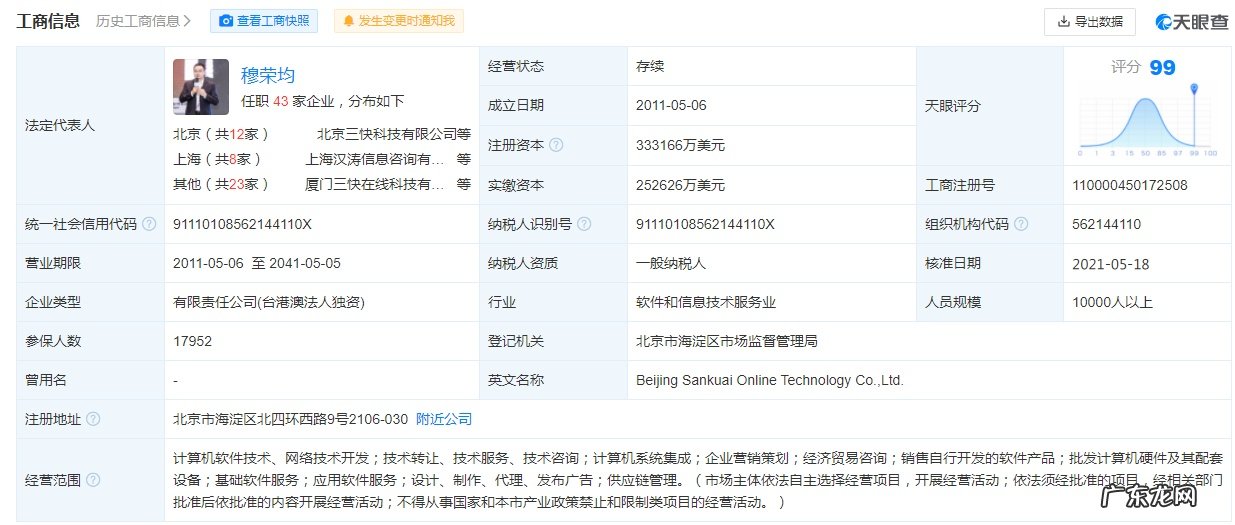Click the help icon next to 注册地址

[x=93, y=419]
